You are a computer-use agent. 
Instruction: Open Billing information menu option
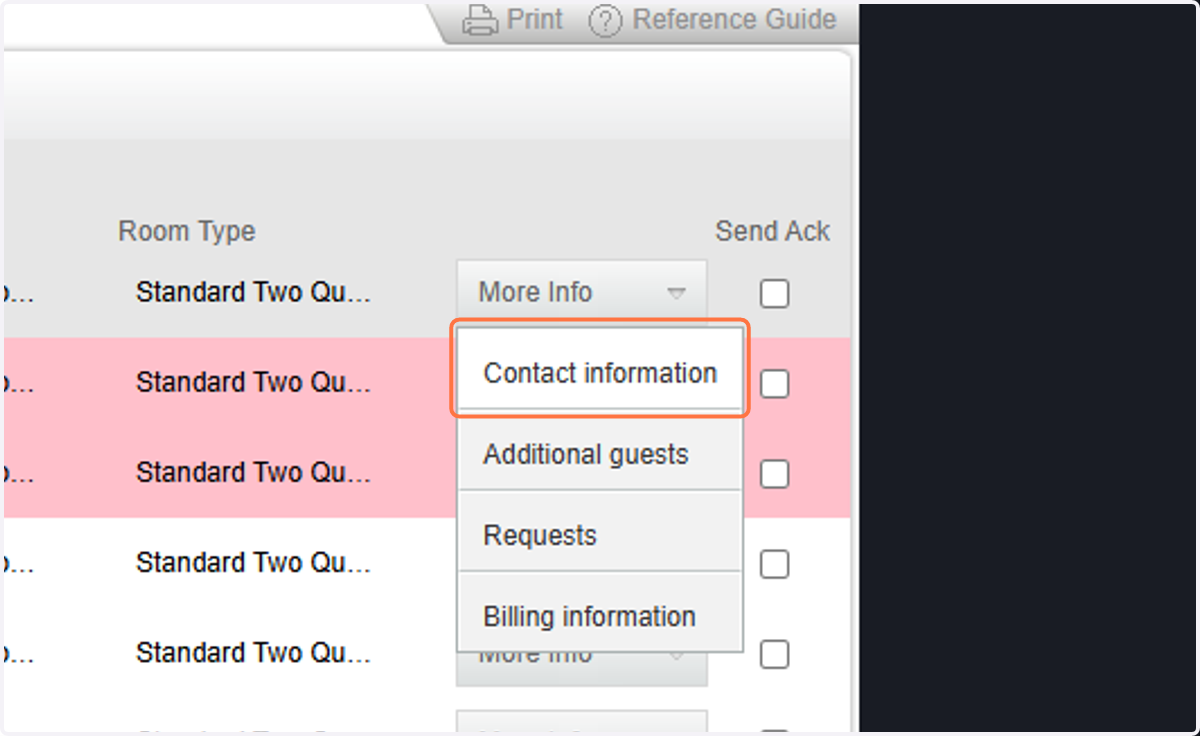[600, 616]
